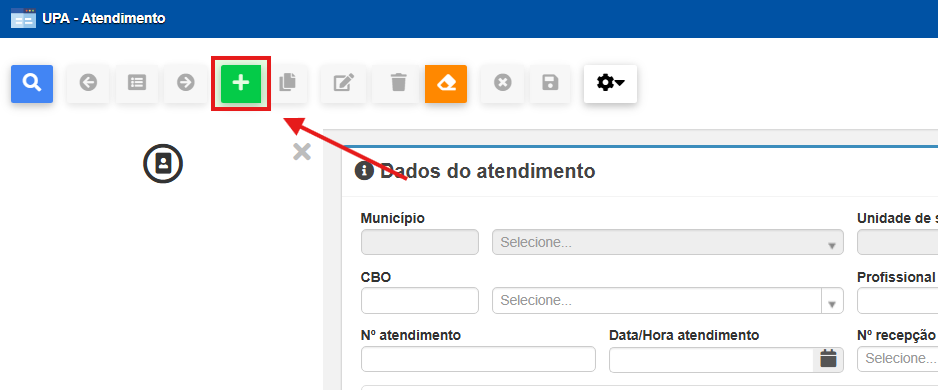Go to next record arrow
Viewport: 938px width, 390px height.
pyautogui.click(x=186, y=83)
